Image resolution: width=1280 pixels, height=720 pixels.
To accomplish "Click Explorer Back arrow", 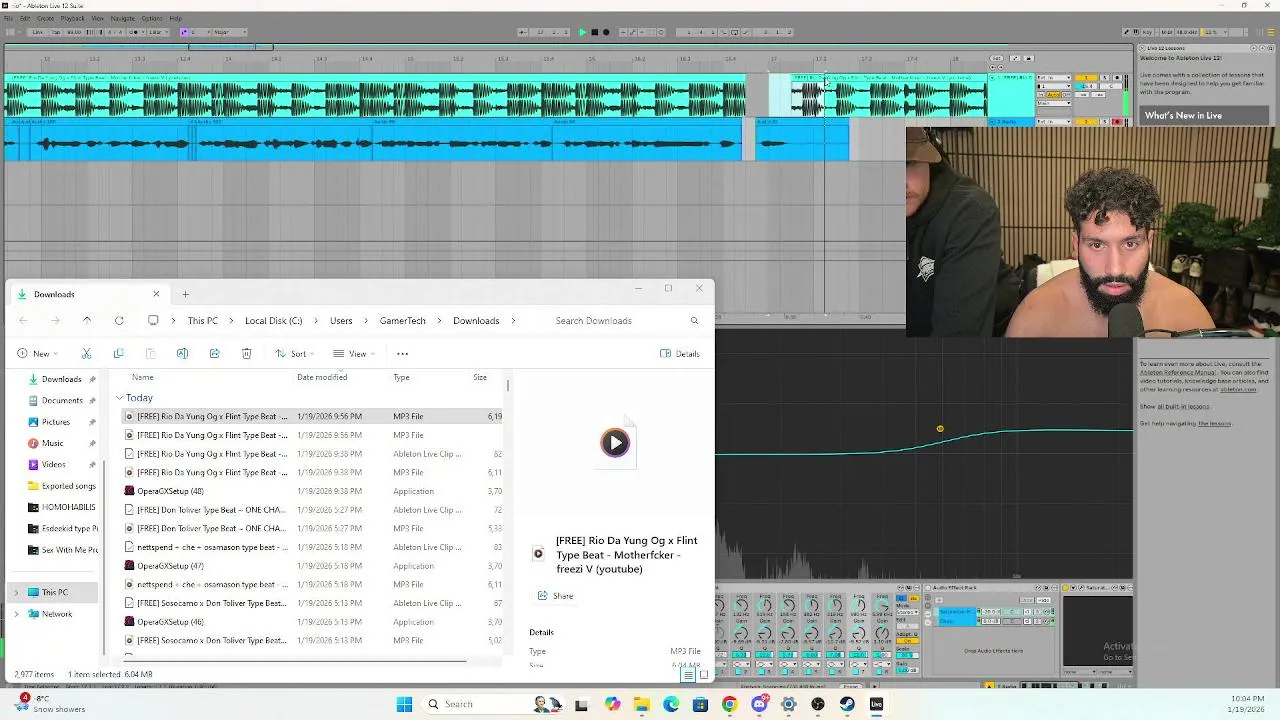I will 23,321.
